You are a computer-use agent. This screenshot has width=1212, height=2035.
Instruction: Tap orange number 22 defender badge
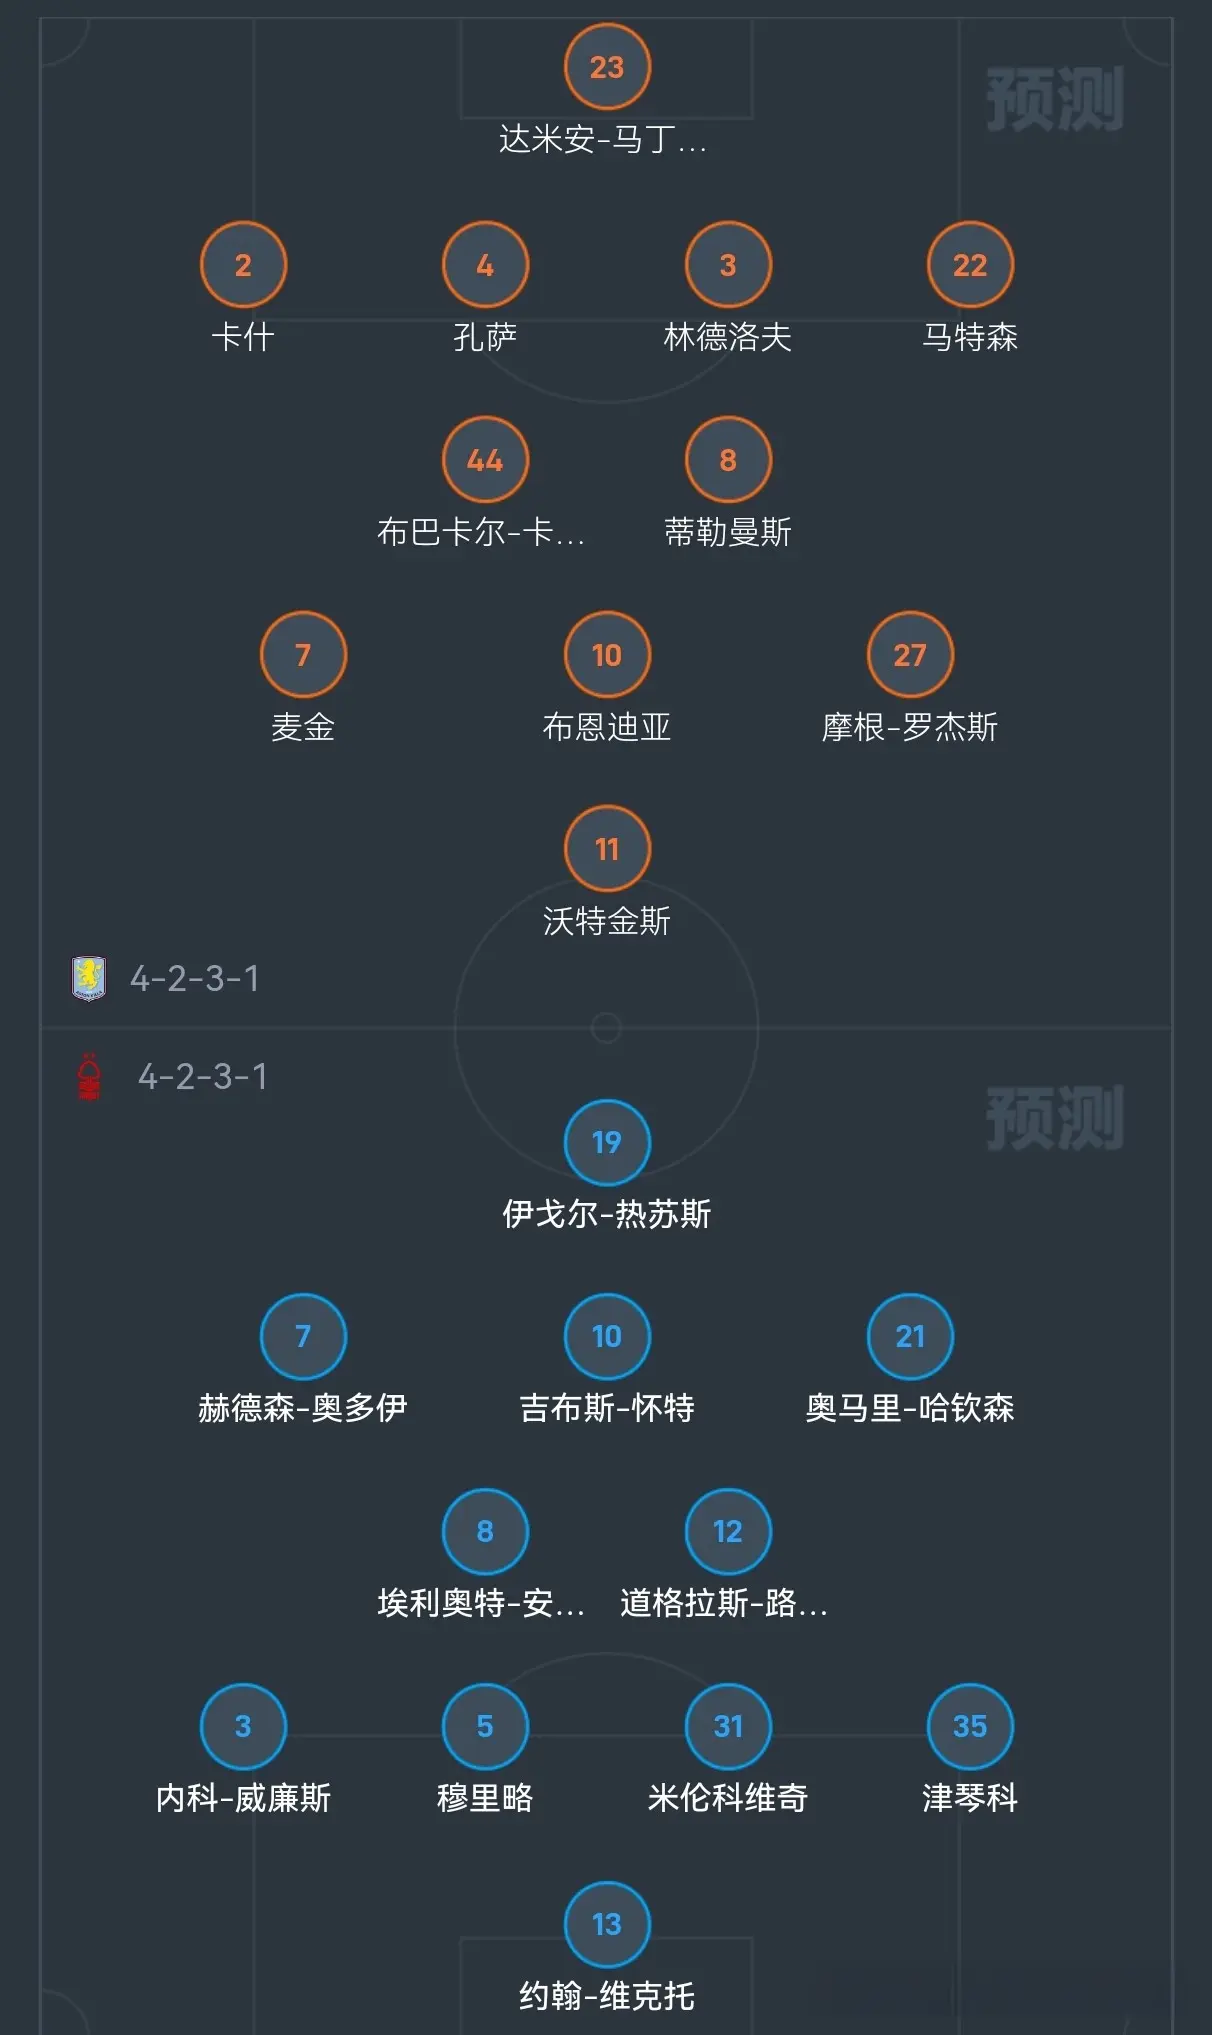(x=970, y=265)
